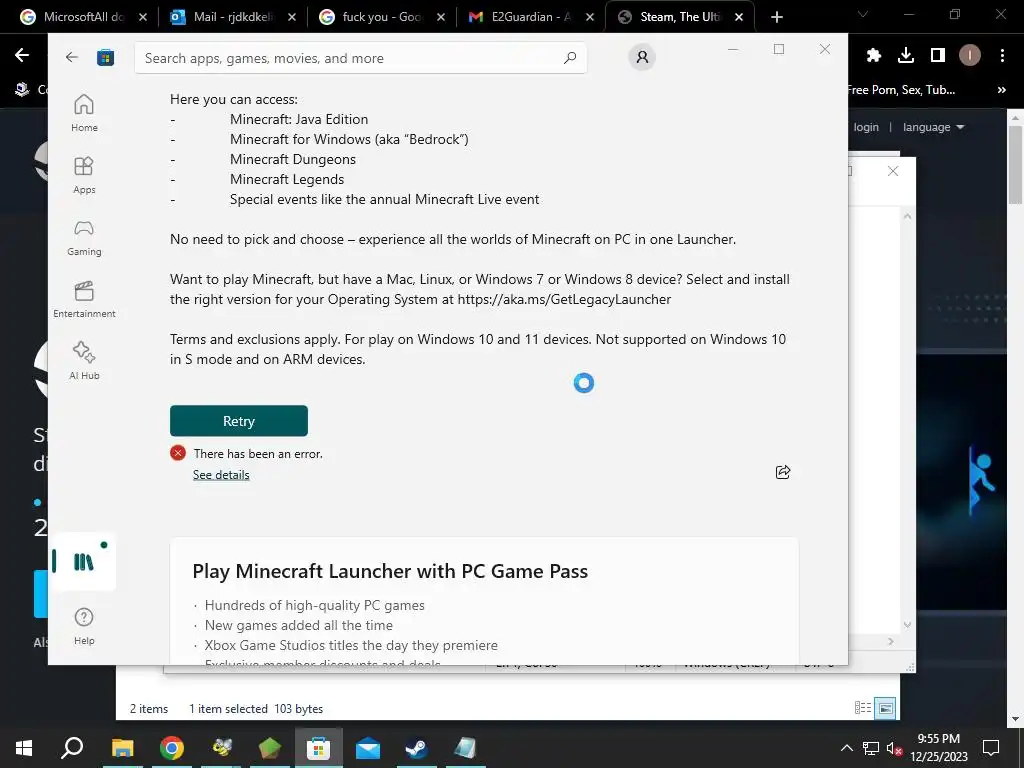Image resolution: width=1024 pixels, height=768 pixels.
Task: Open Steam language dropdown
Action: click(x=933, y=127)
